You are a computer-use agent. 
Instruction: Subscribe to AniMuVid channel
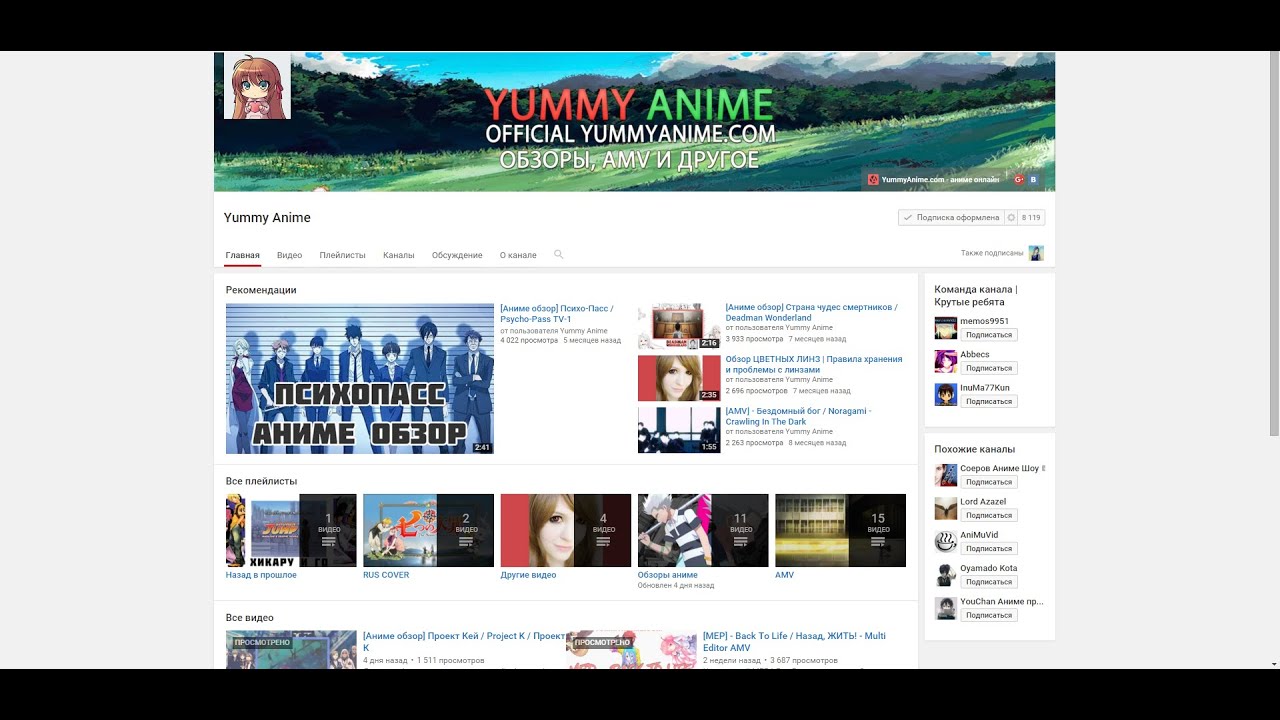(989, 548)
